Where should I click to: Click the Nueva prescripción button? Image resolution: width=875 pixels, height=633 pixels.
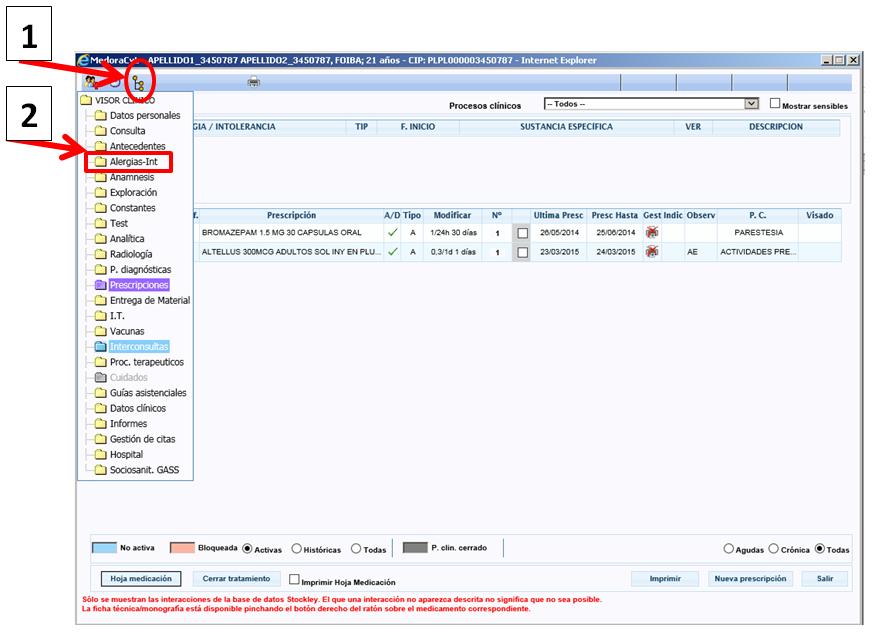point(750,579)
